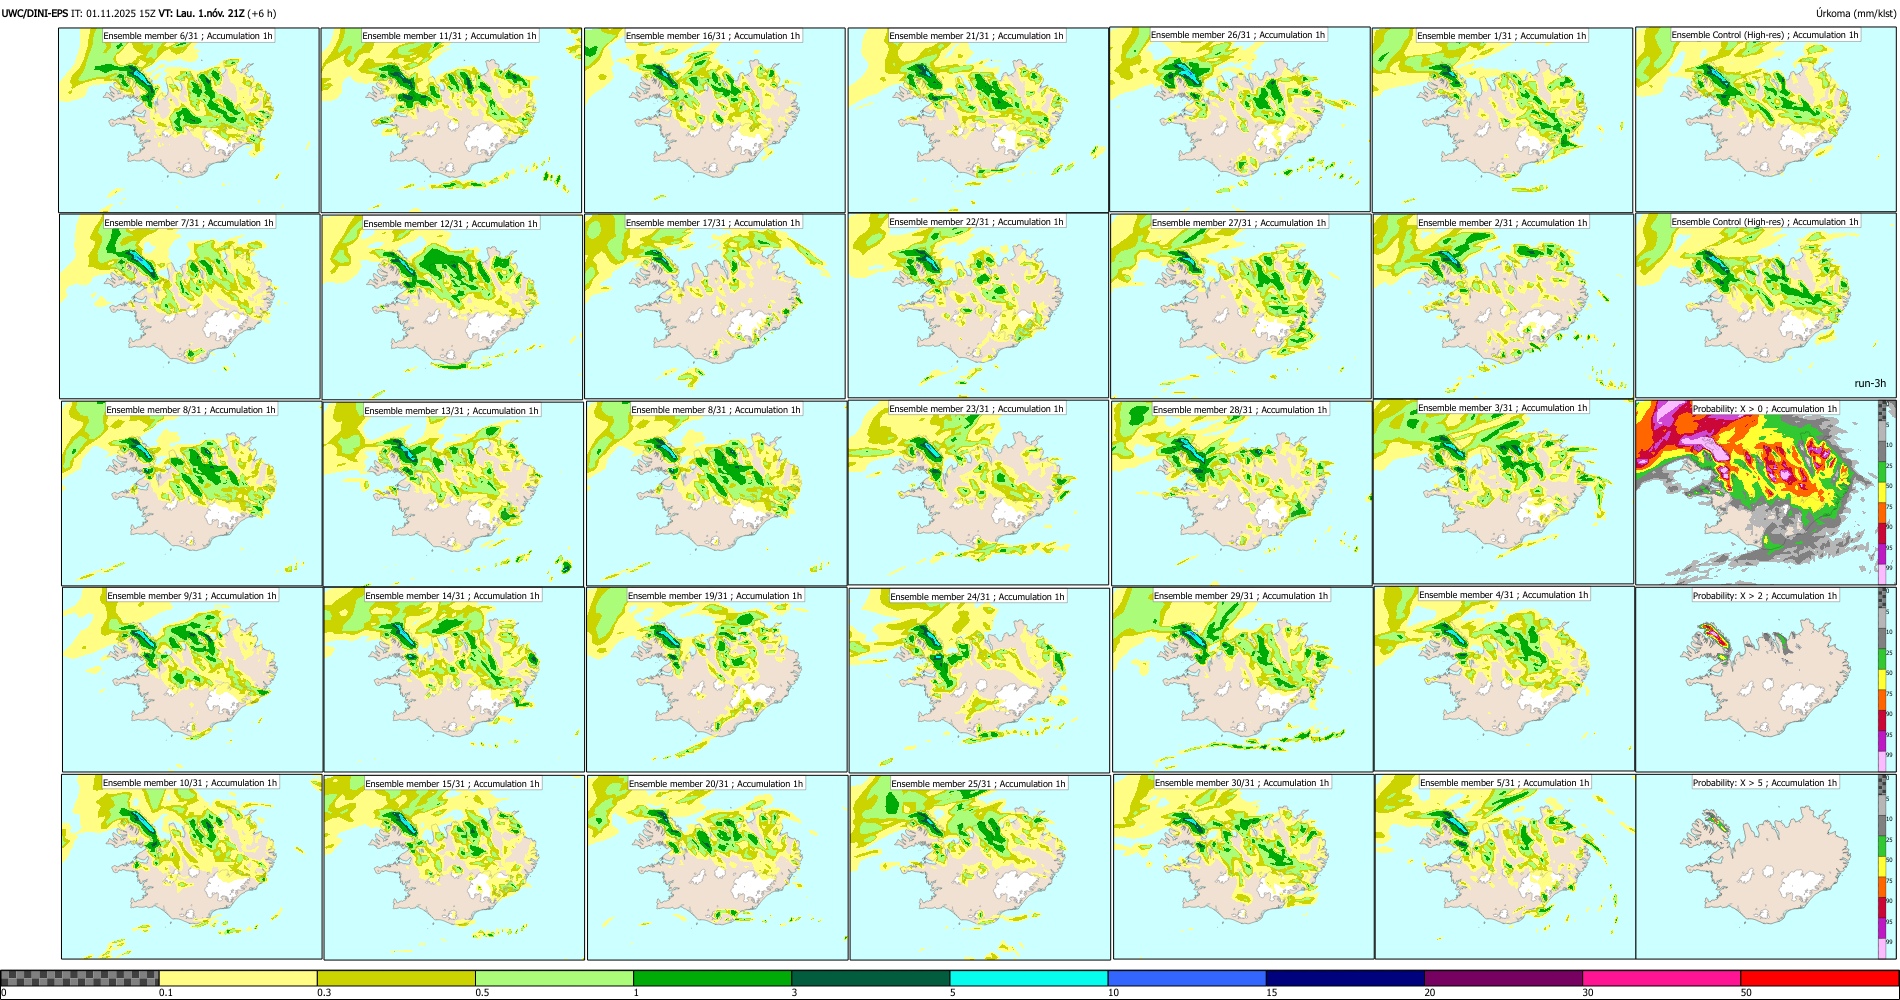Click the Ensemble member 20/31 map
The height and width of the screenshot is (1000, 1900).
717,867
